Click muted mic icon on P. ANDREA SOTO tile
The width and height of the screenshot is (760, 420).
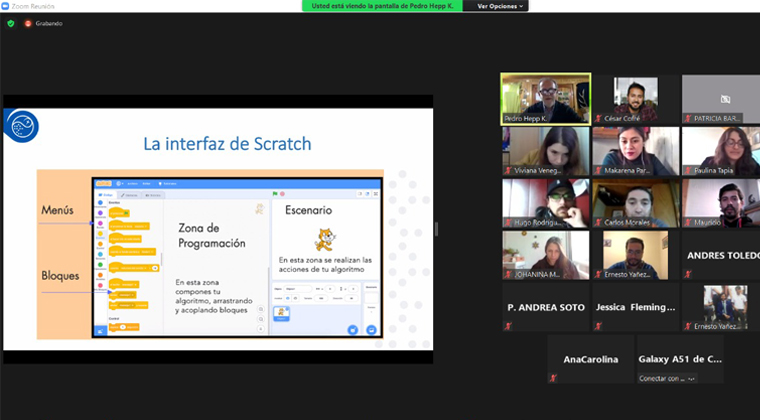(508, 326)
